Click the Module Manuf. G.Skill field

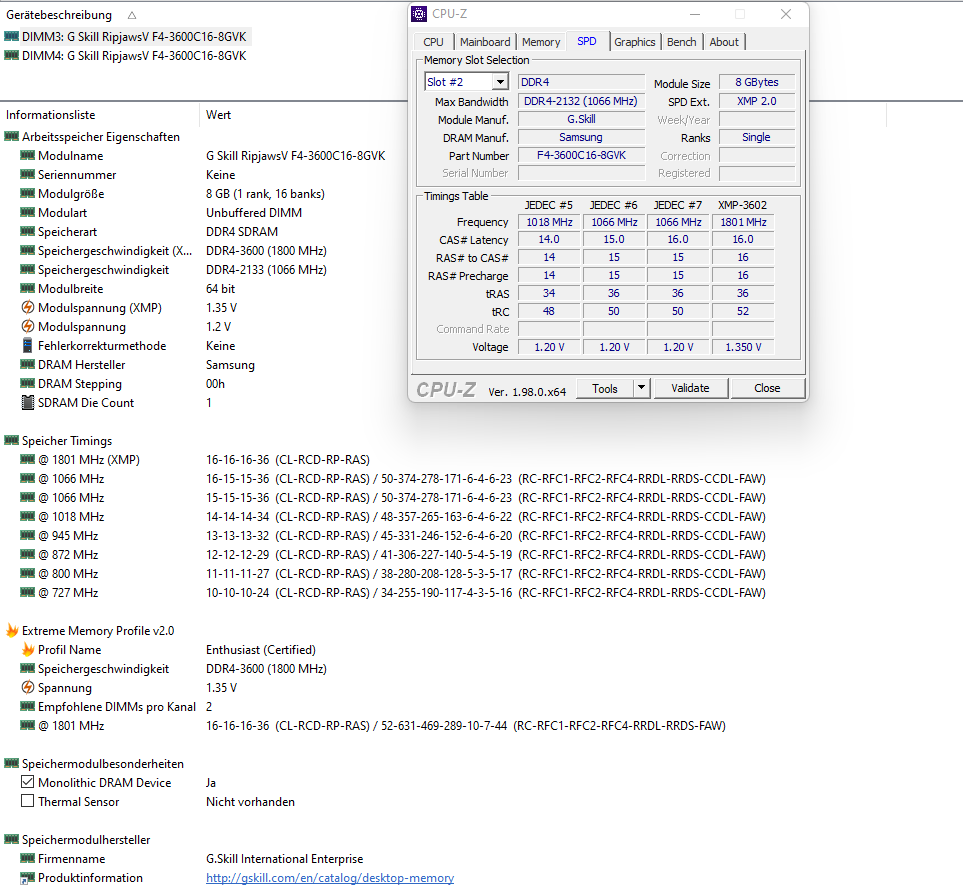coord(581,119)
